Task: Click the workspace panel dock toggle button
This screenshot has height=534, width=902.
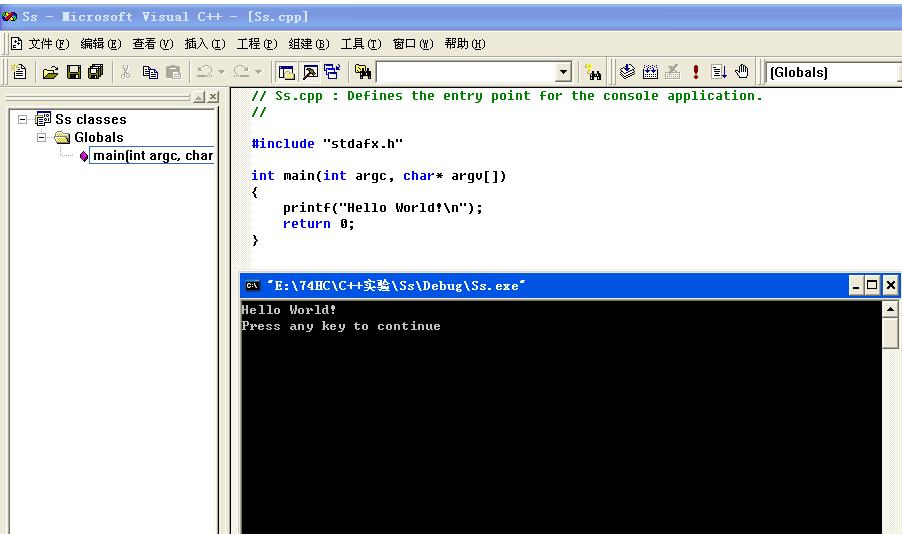Action: (x=199, y=97)
